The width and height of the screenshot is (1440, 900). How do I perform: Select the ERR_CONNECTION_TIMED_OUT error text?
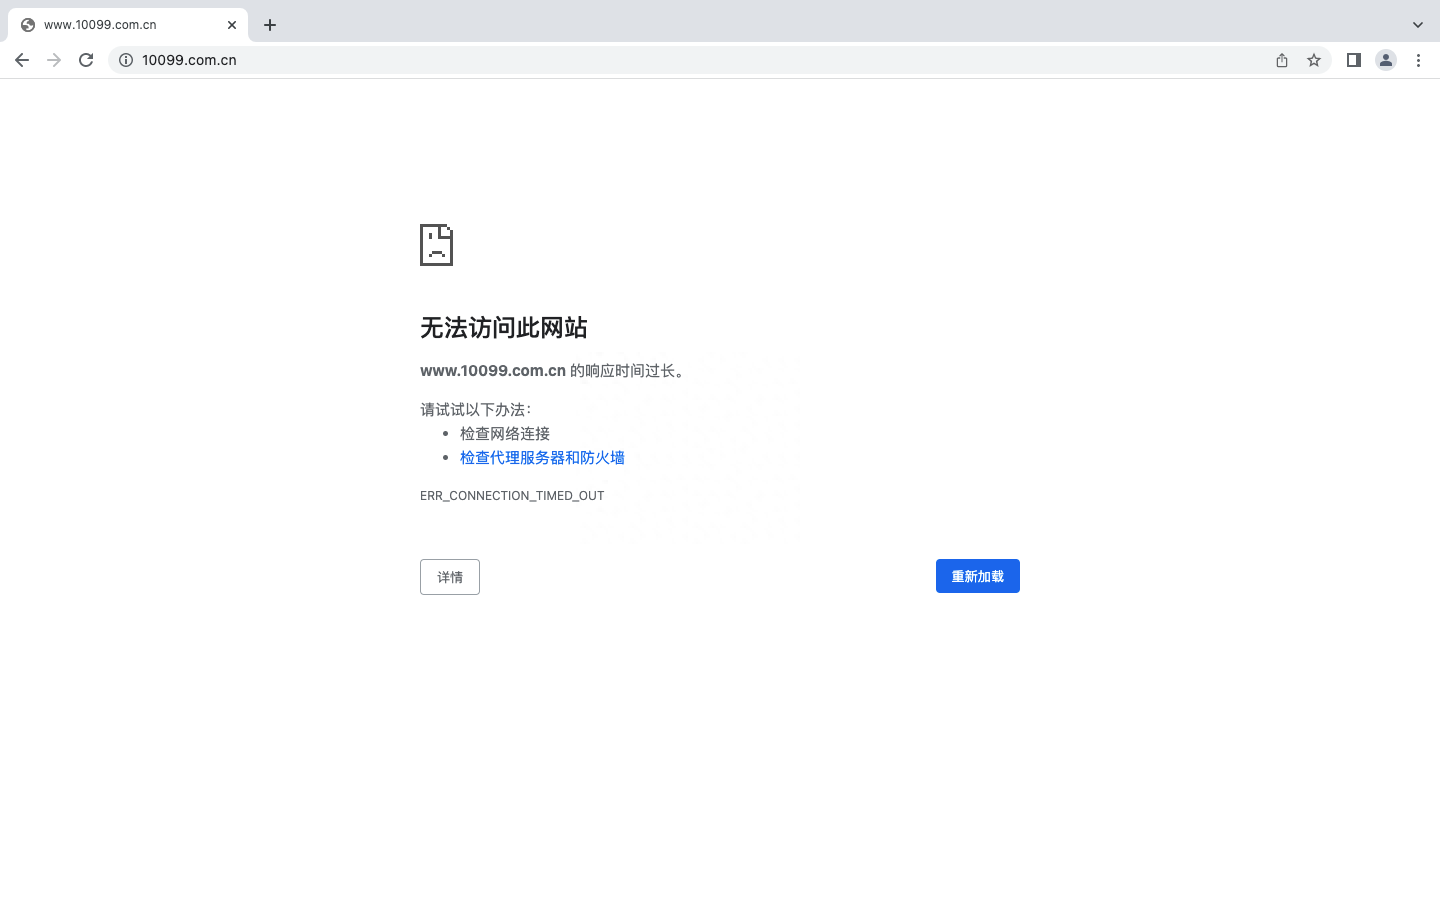tap(512, 495)
